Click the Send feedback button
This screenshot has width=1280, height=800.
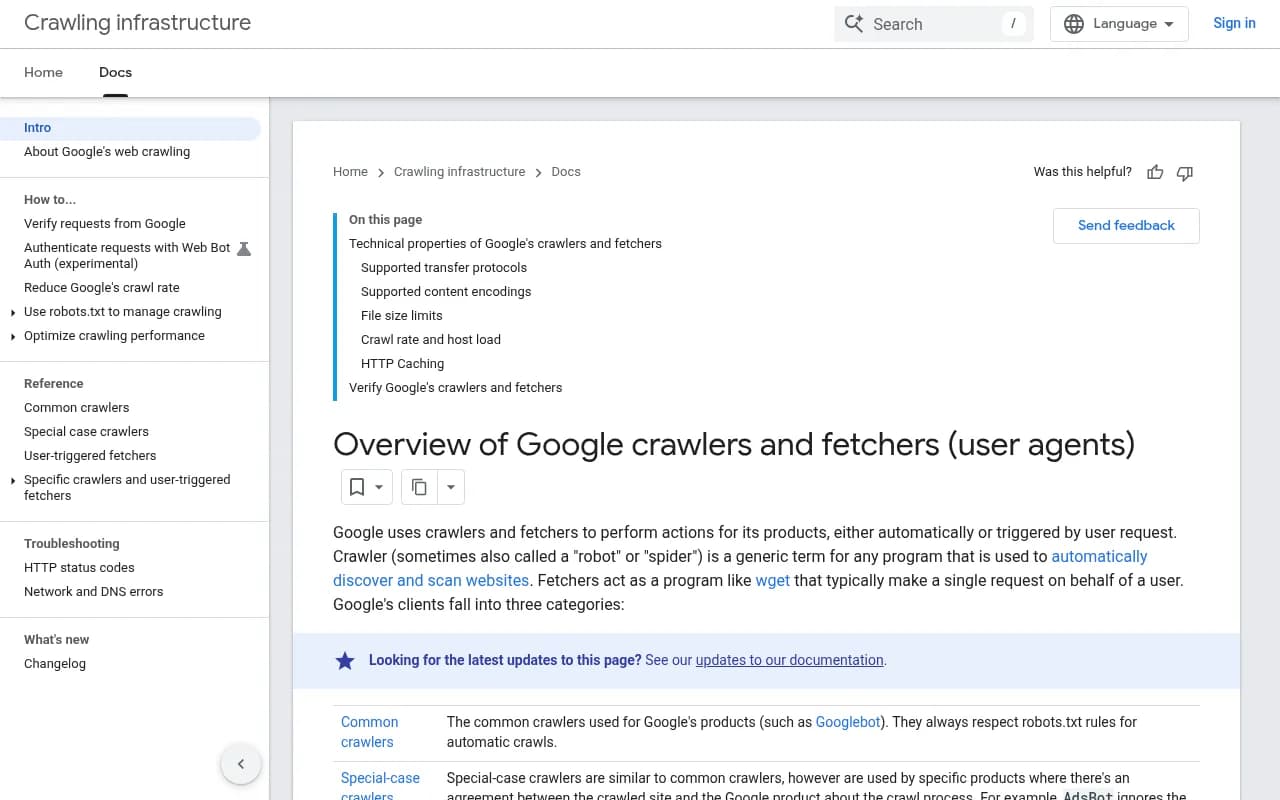[1126, 225]
